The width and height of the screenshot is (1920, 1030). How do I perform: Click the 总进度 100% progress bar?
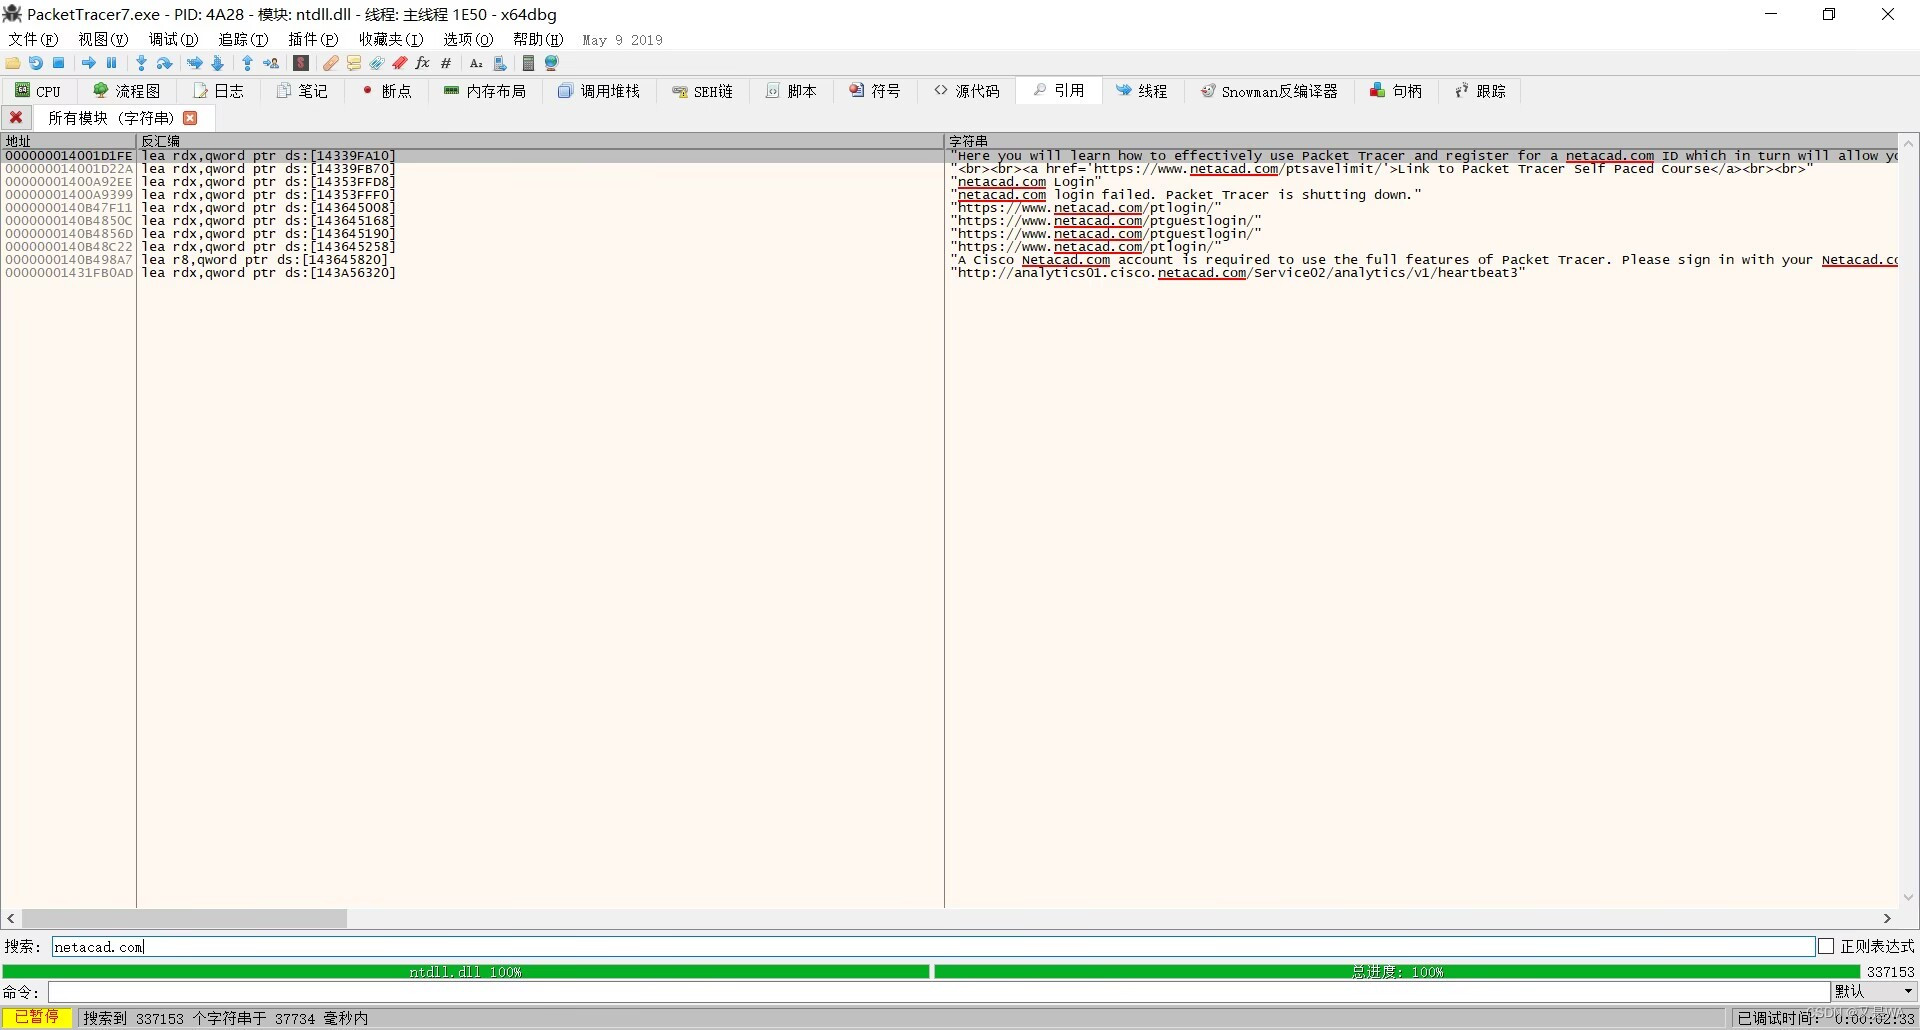tap(1397, 971)
